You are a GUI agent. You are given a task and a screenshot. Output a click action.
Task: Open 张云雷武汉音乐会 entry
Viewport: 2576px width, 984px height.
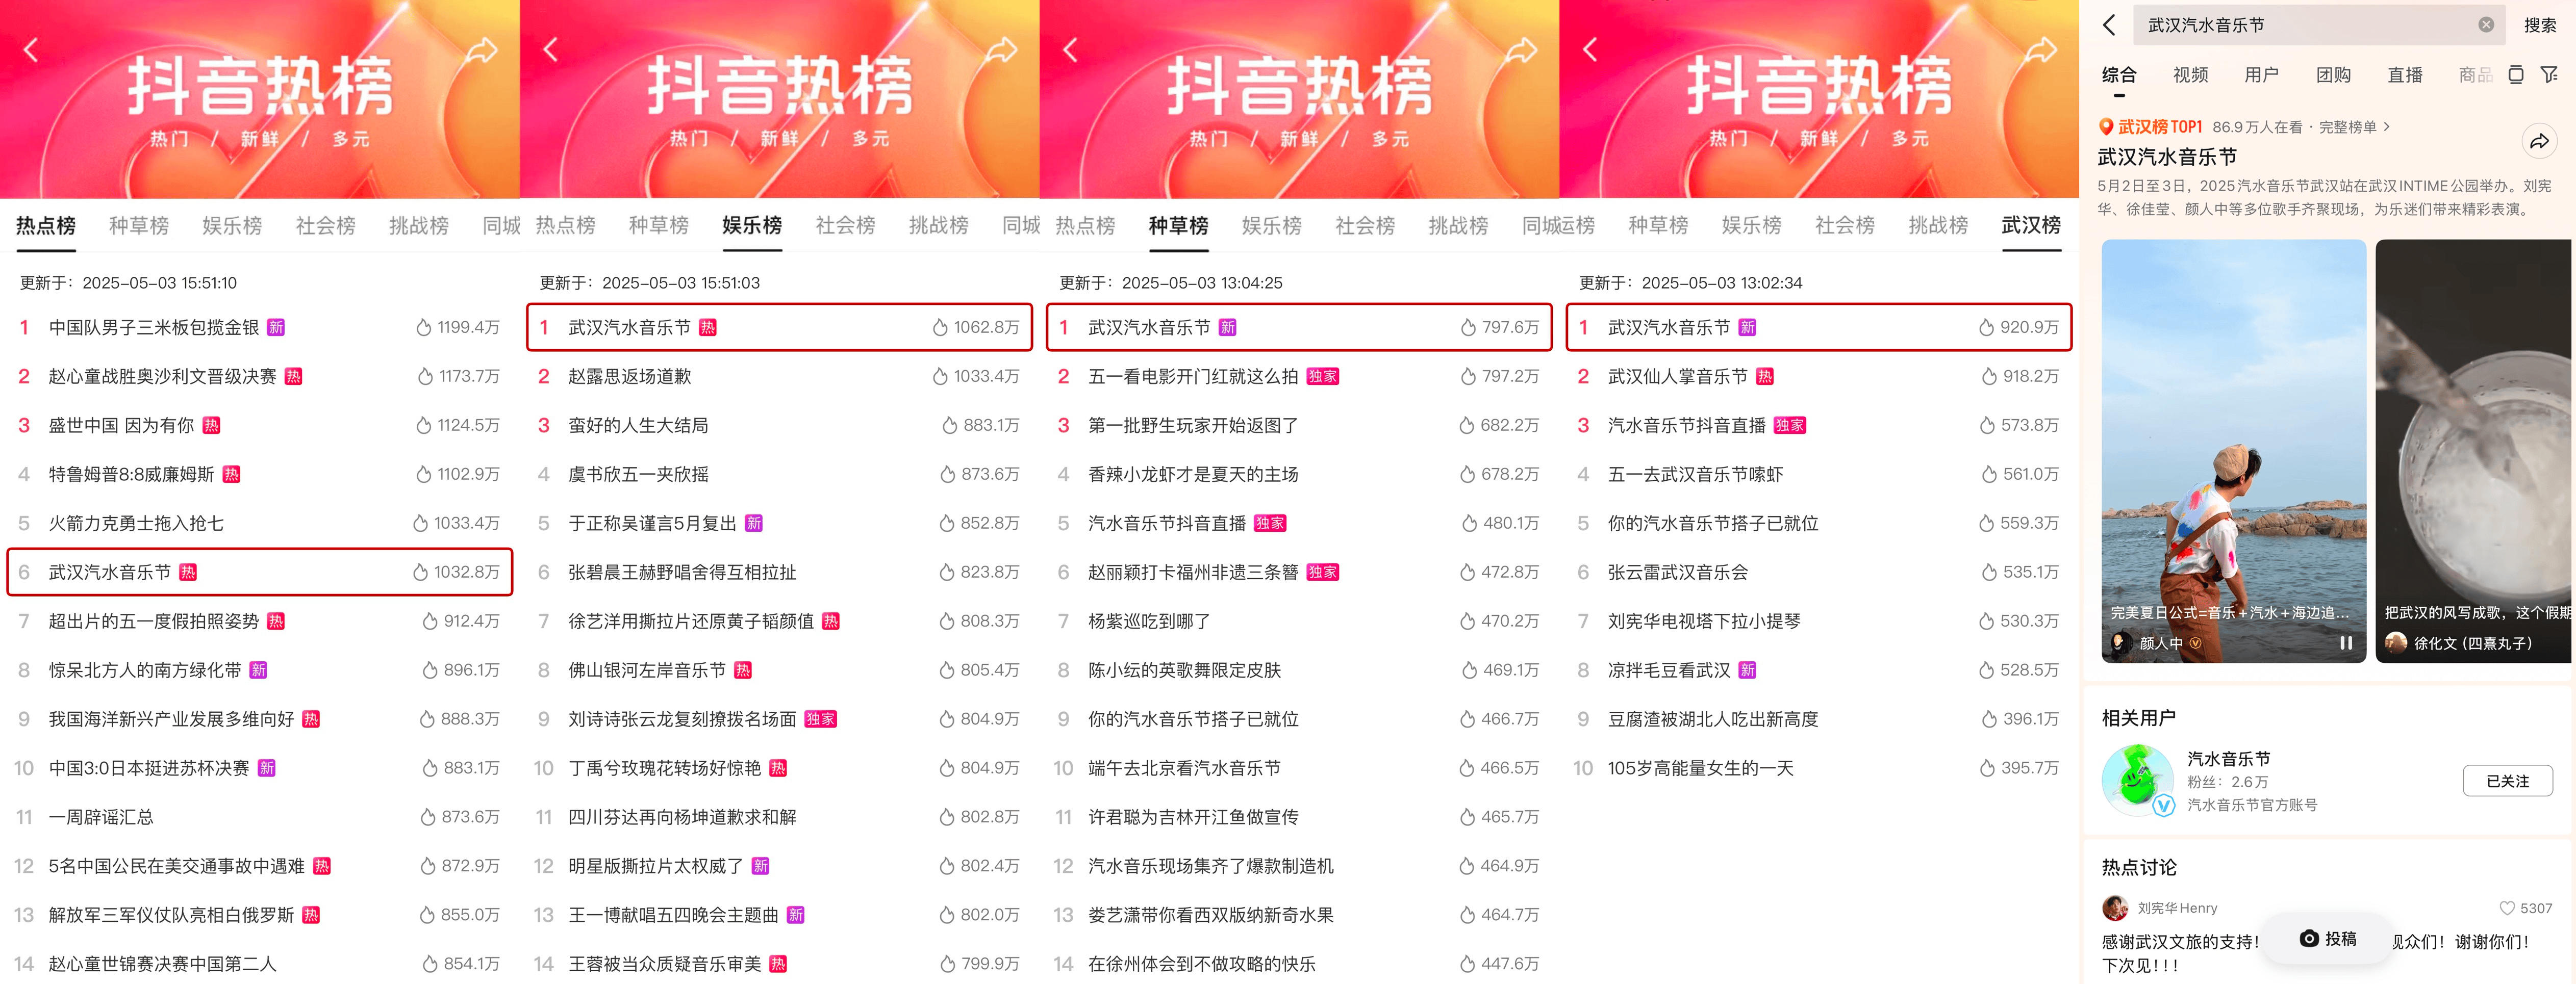point(1819,573)
